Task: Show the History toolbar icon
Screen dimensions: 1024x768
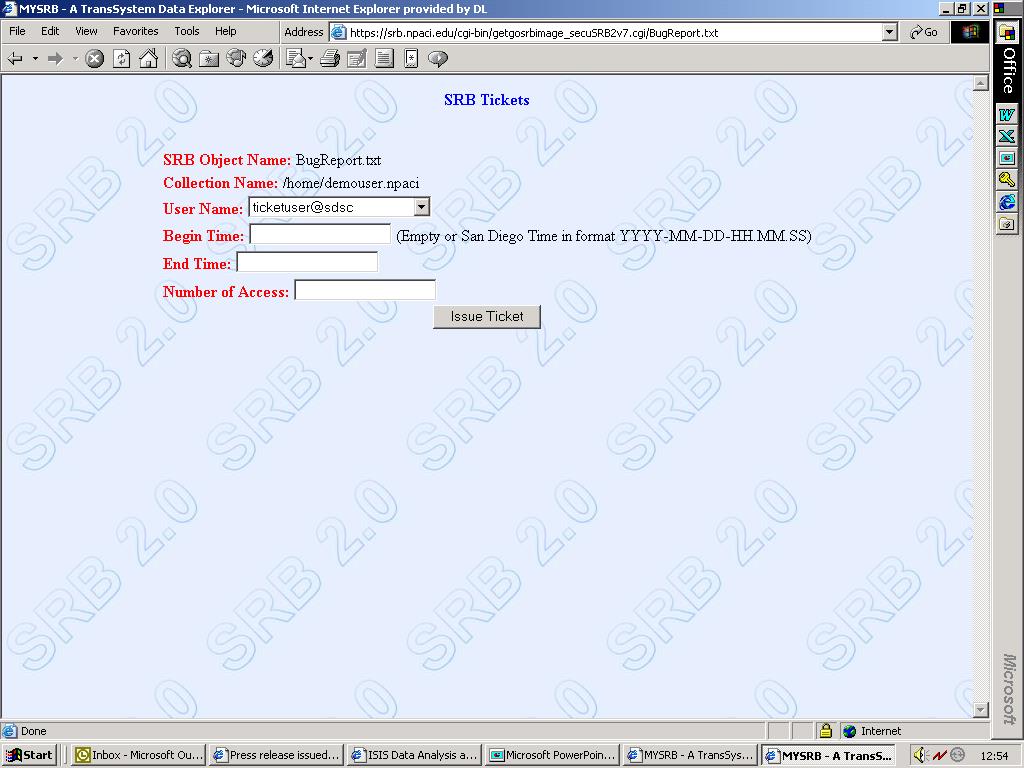Action: [263, 59]
